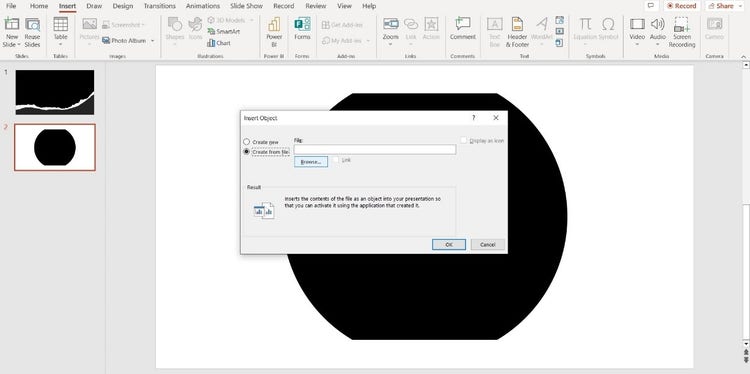This screenshot has height=374, width=750.
Task: Insert a SmartArt graphic
Action: (x=224, y=32)
